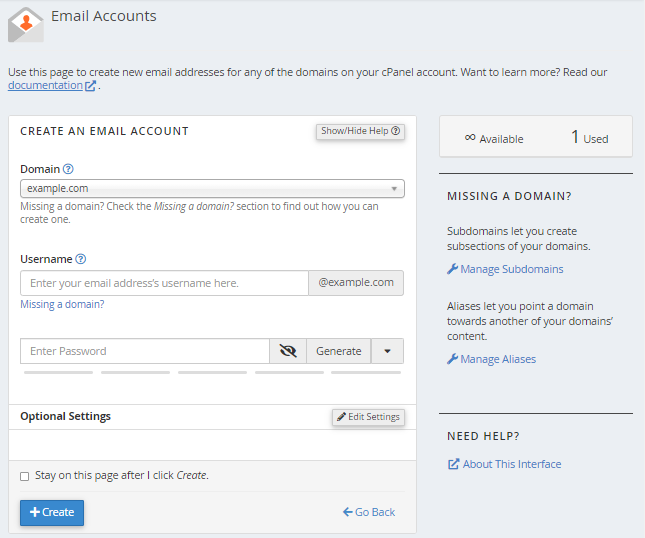Viewport: 645px width, 538px height.
Task: Follow the Missing a domain? link
Action: [x=62, y=304]
